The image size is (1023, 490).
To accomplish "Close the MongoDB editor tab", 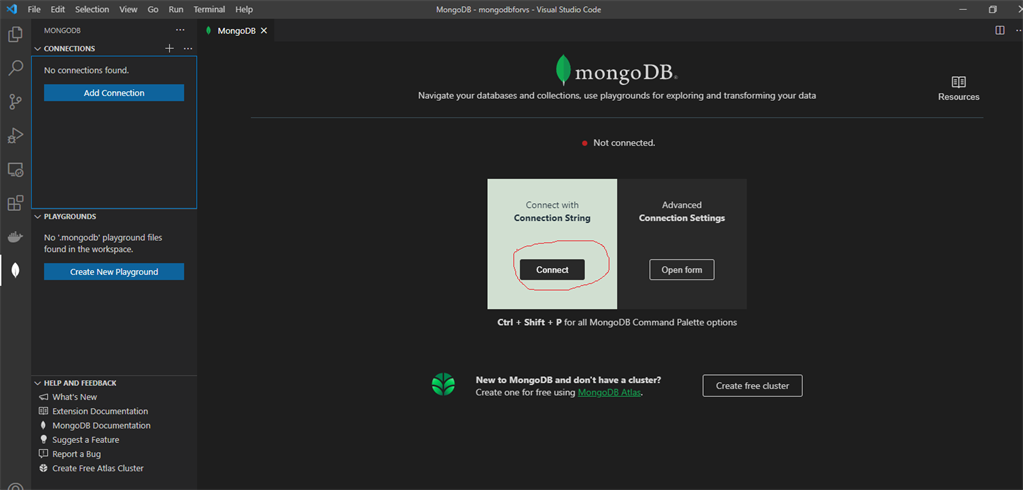I will 264,31.
